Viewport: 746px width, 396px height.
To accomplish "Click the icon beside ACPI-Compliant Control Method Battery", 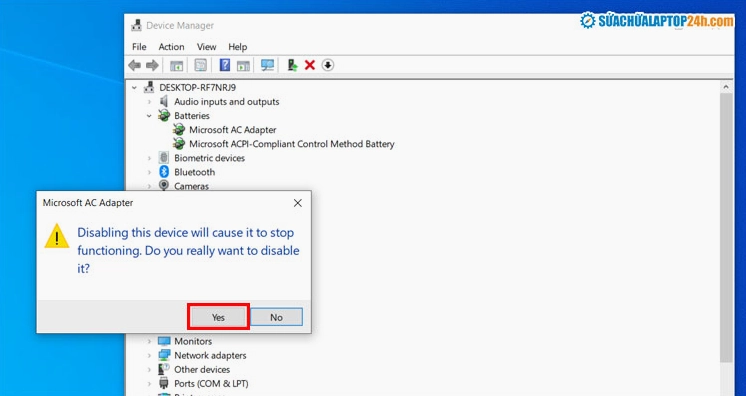I will (179, 144).
